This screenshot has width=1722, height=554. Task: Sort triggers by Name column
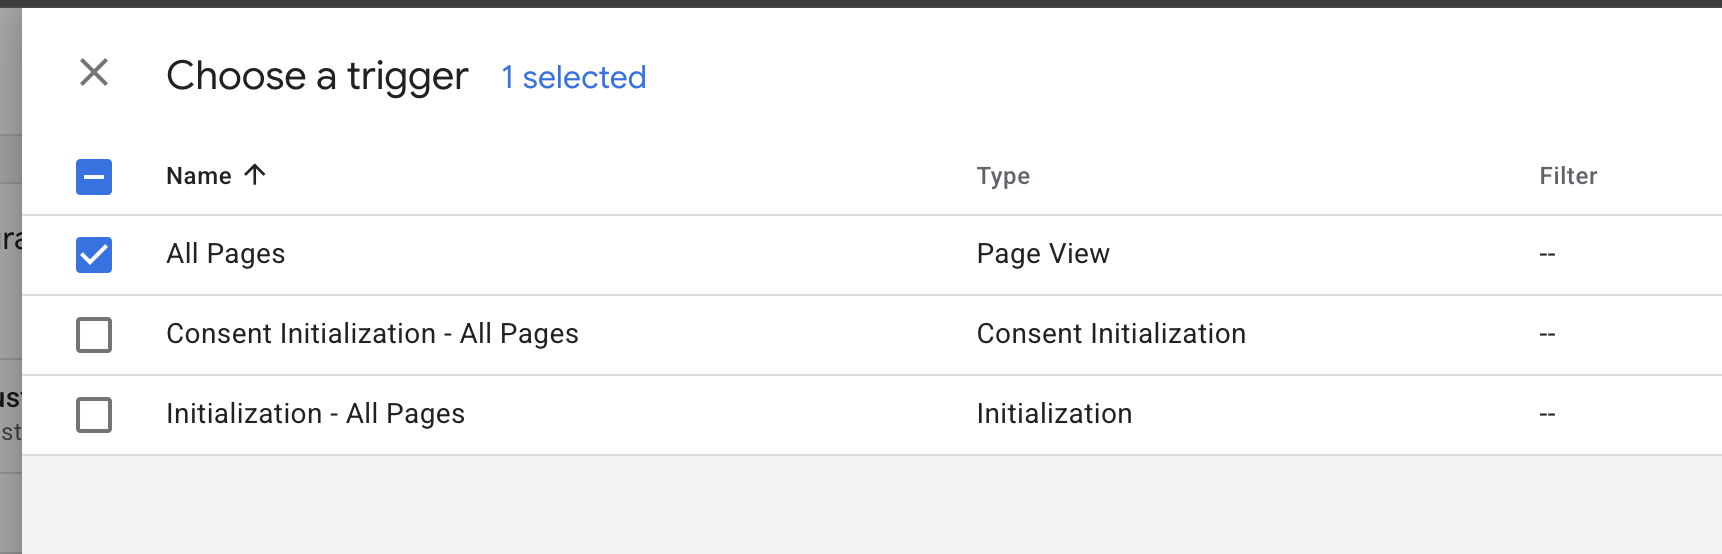[199, 176]
